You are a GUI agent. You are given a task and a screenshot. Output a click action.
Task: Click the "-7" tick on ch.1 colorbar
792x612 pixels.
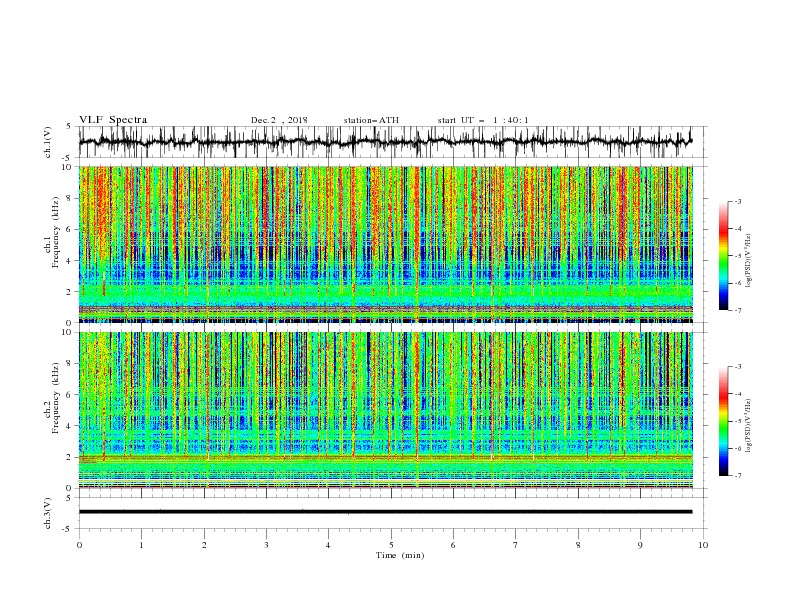coord(738,310)
